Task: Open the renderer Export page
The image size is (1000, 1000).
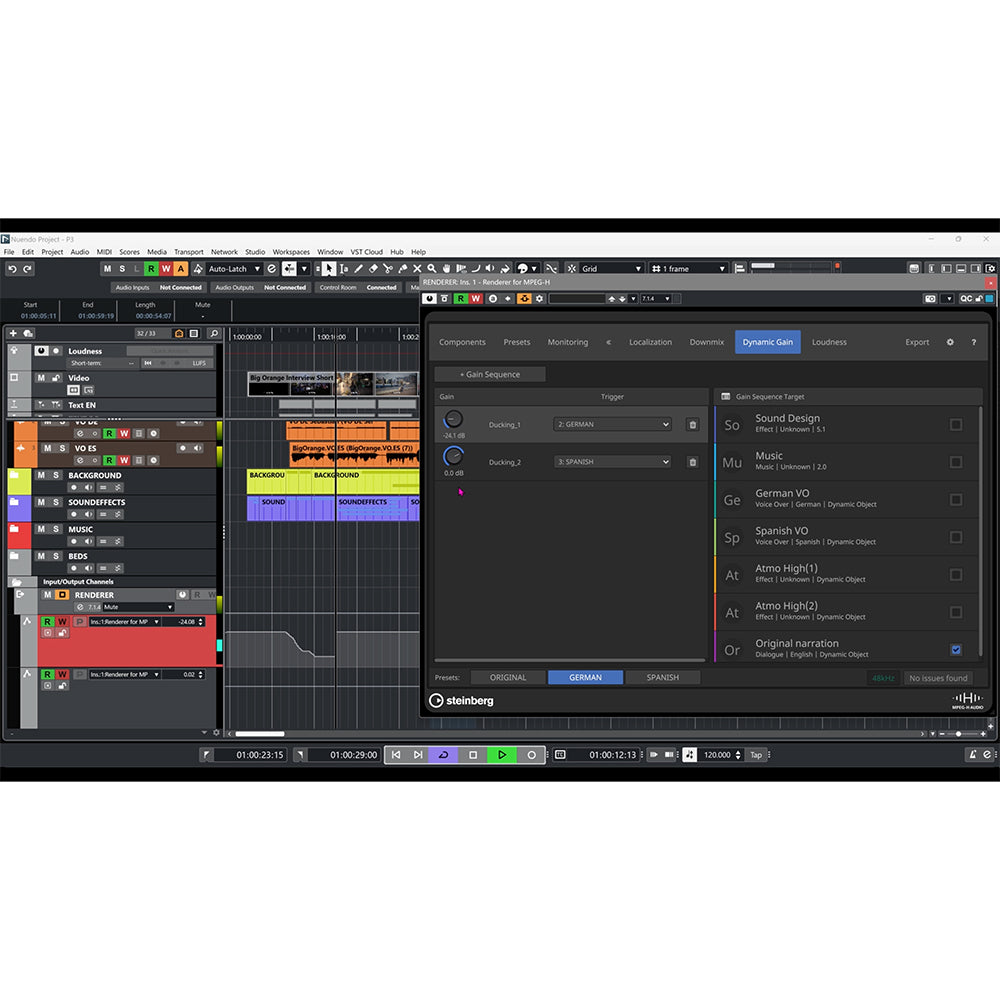Action: (917, 342)
